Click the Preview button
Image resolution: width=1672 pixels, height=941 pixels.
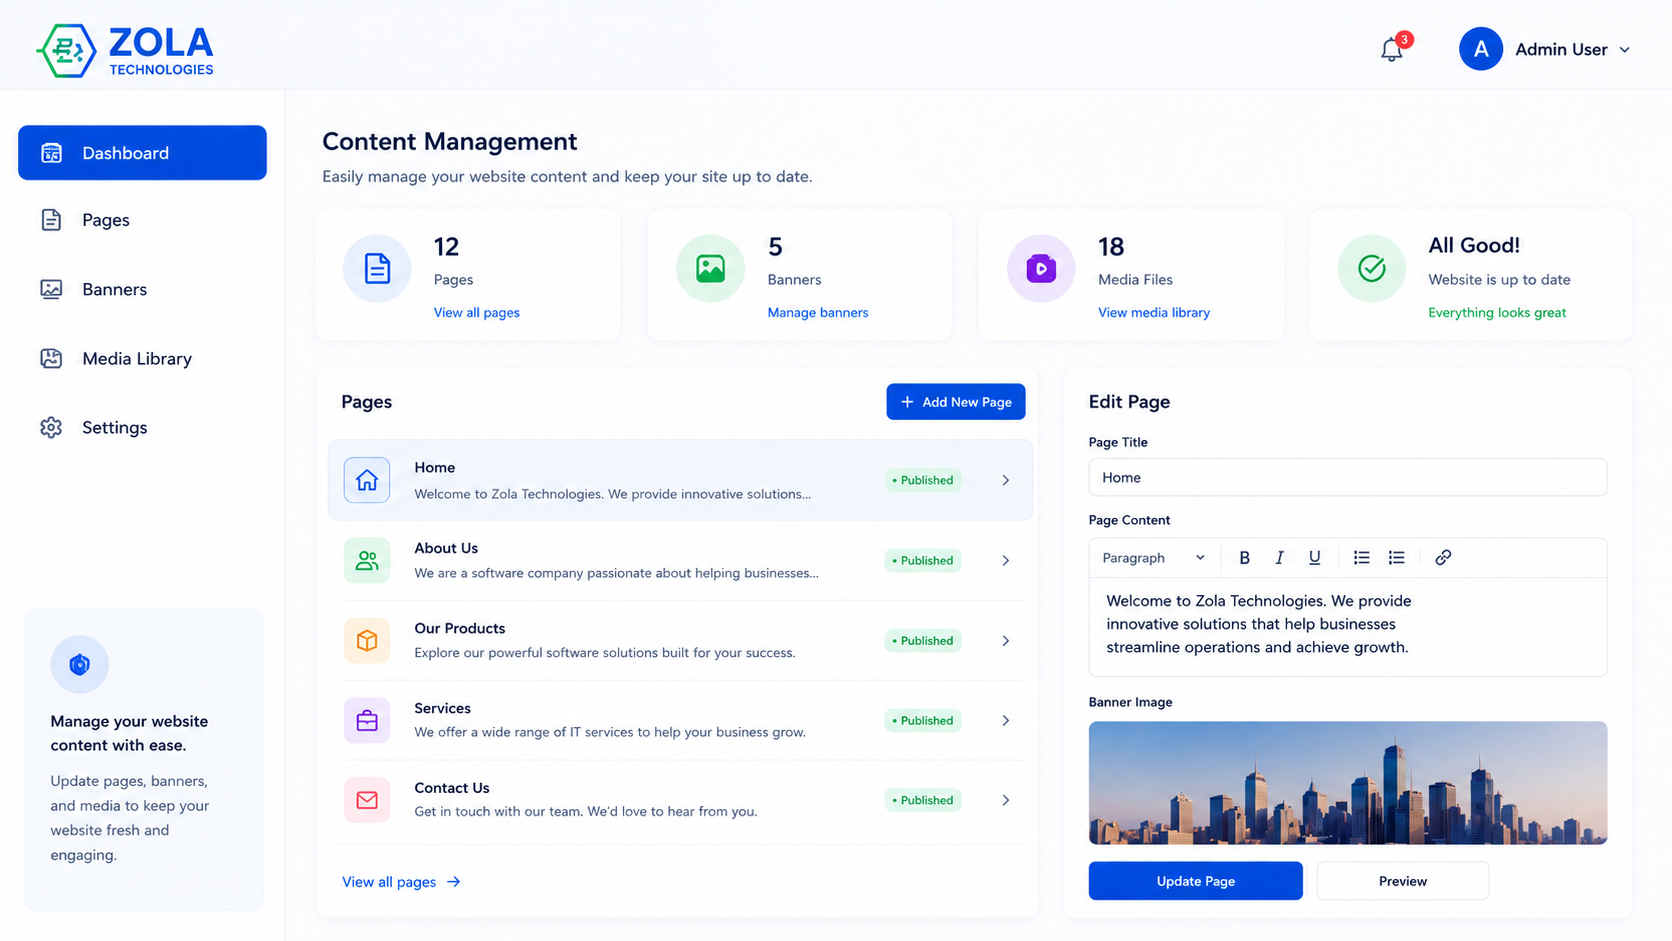(1402, 881)
